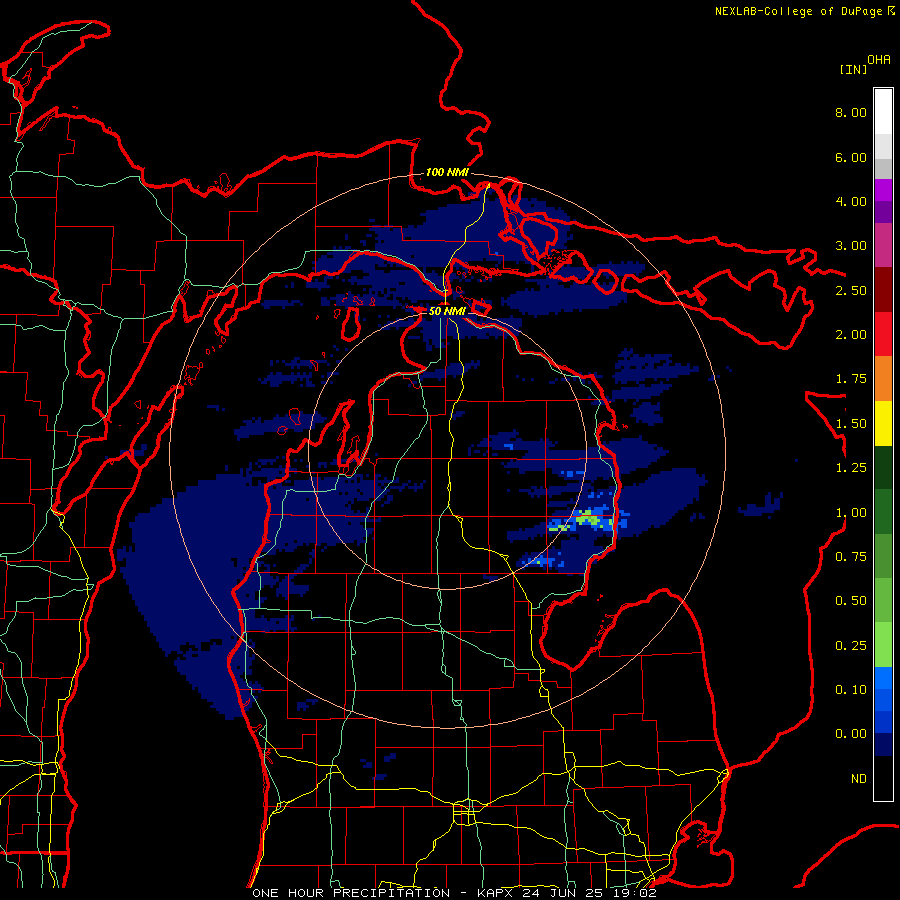The width and height of the screenshot is (900, 900).
Task: Click the One Hour Precipitation title caption
Action: [453, 893]
